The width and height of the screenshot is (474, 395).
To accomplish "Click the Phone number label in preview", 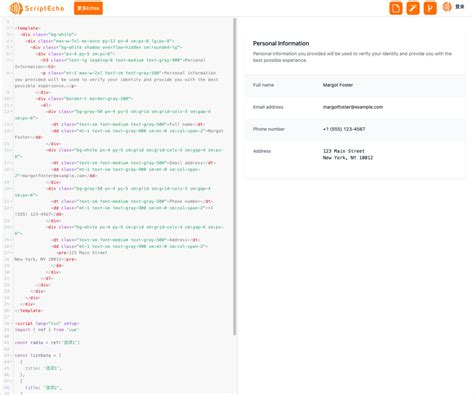I will point(269,129).
